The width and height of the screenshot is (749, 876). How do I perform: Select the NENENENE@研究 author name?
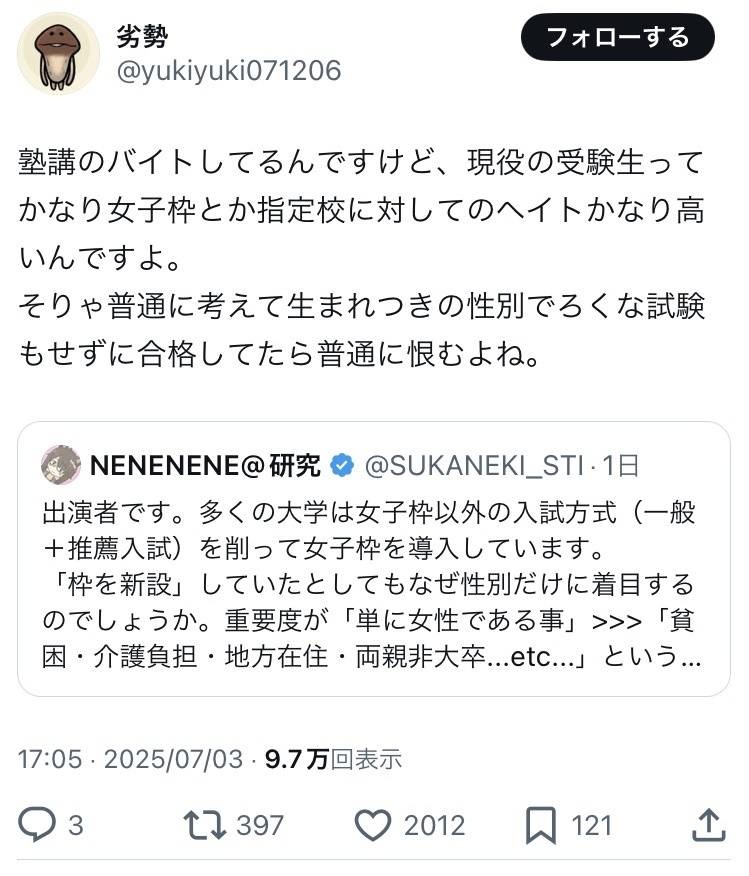(x=205, y=465)
